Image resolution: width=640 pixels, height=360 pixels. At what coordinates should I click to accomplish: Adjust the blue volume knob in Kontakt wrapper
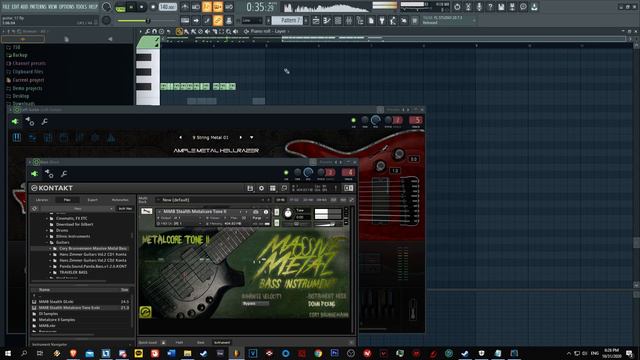point(308,173)
